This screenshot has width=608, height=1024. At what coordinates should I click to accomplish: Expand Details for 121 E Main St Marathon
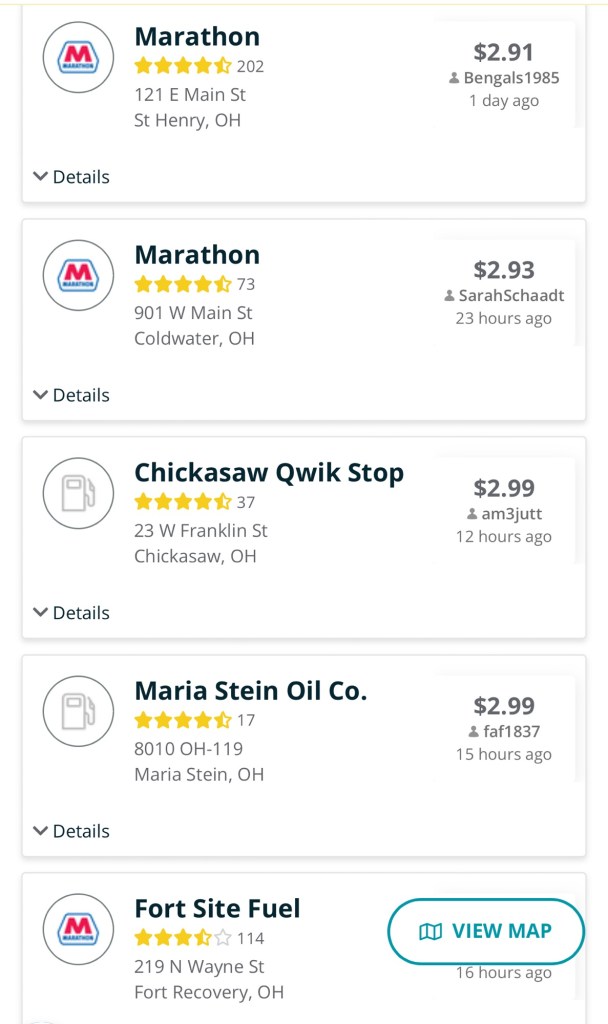click(71, 177)
